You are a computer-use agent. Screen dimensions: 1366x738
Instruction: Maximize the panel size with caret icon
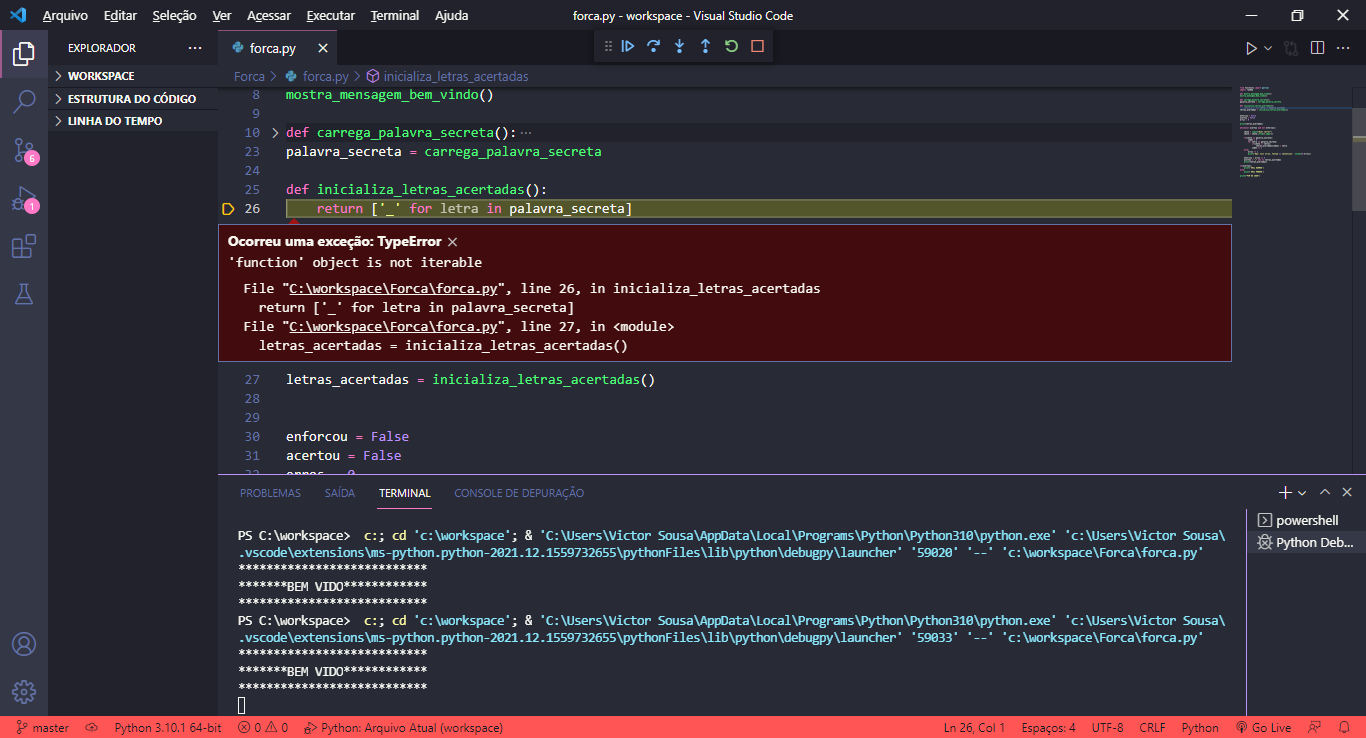click(x=1325, y=493)
